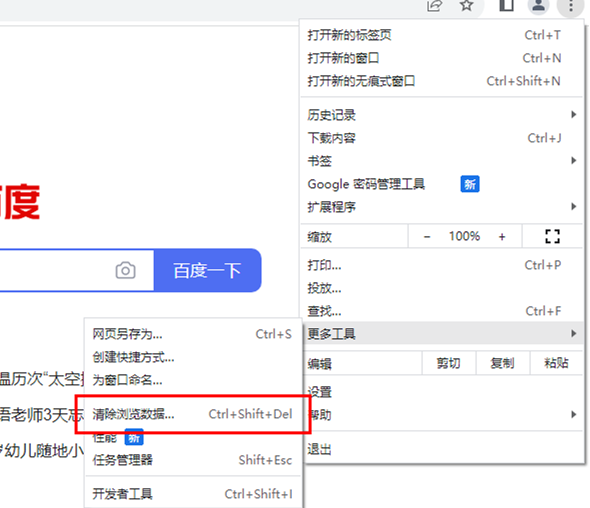Click the 粘贴 edit button

(x=556, y=363)
